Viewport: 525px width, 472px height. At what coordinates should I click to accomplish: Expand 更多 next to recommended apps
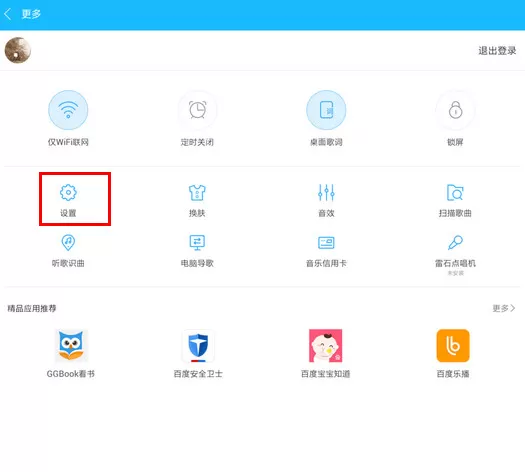pyautogui.click(x=504, y=308)
